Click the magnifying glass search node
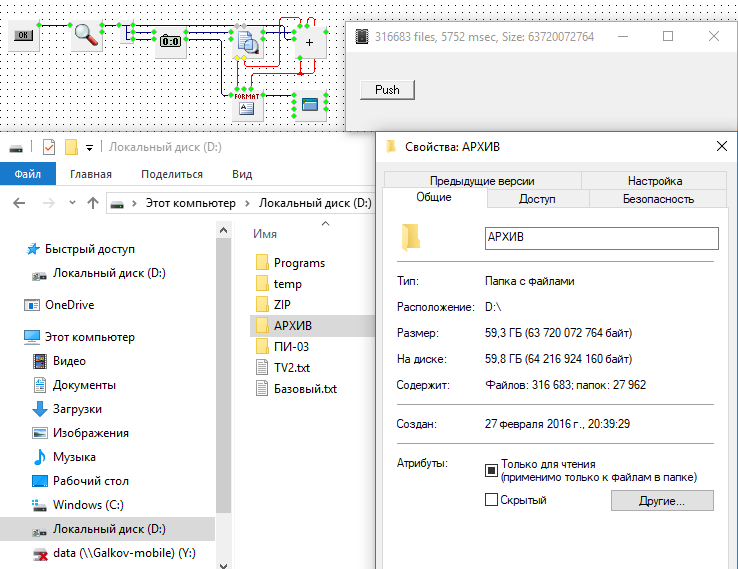This screenshot has width=738, height=569. coord(87,35)
